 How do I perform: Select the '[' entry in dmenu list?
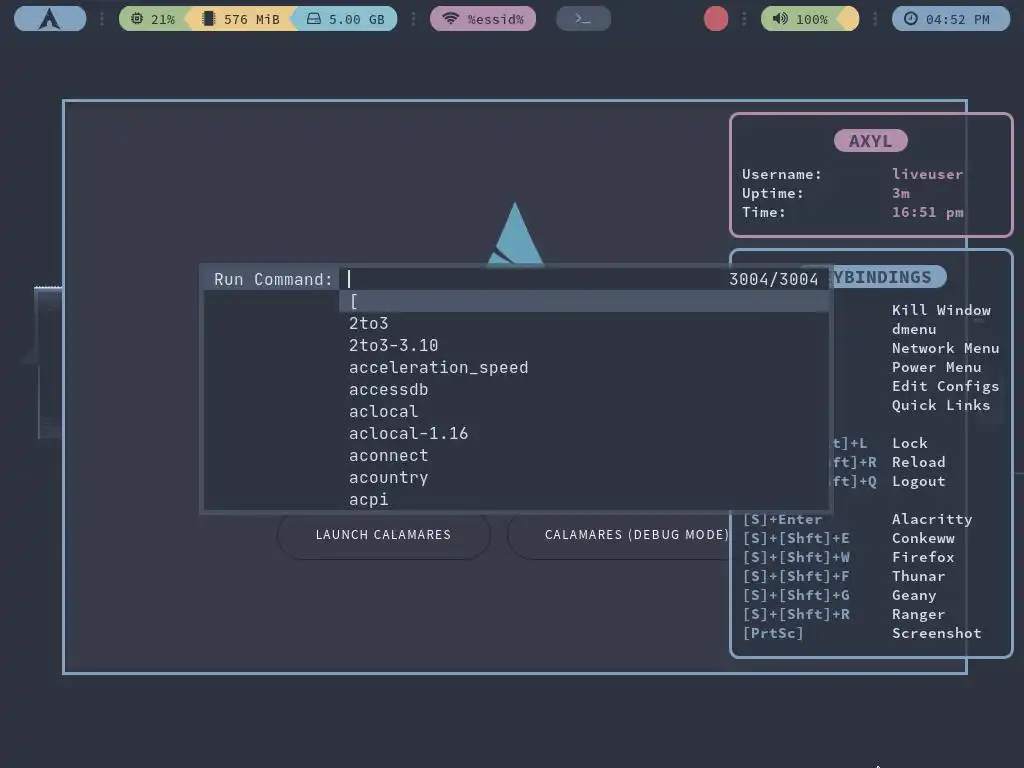[584, 301]
